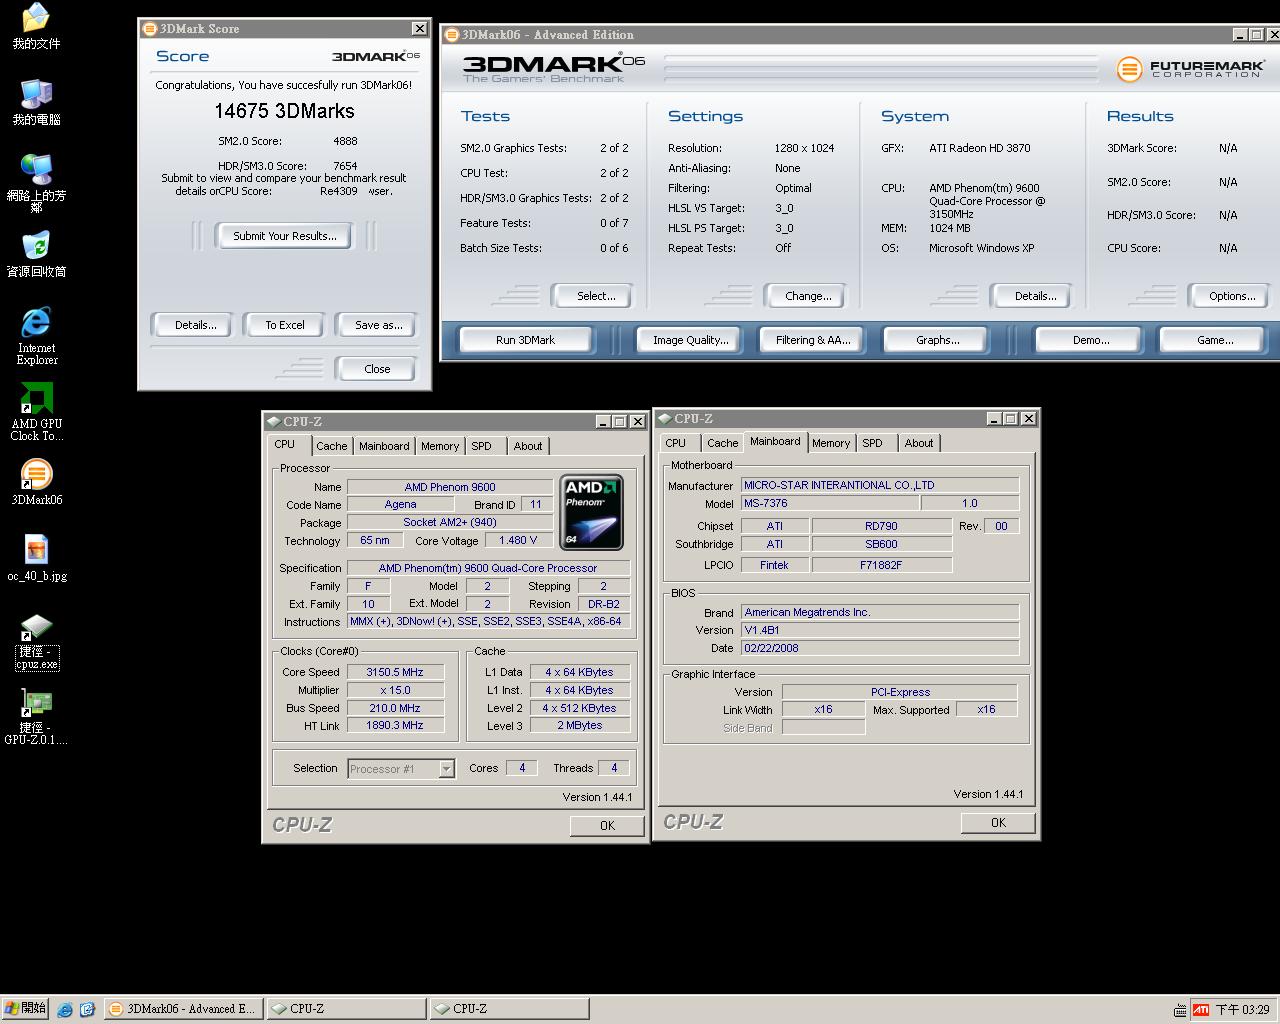The height and width of the screenshot is (1024, 1280).
Task: Click Chipset RD790 field
Action: (x=882, y=526)
